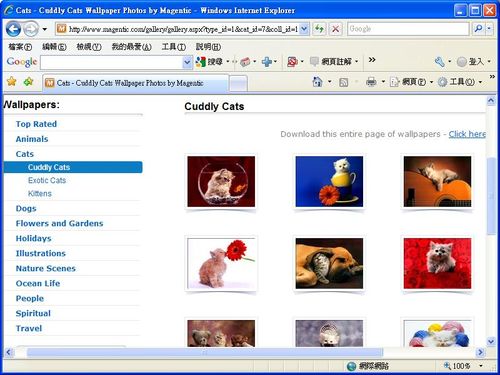Select the Cuddly Cats browser tab

[x=136, y=83]
